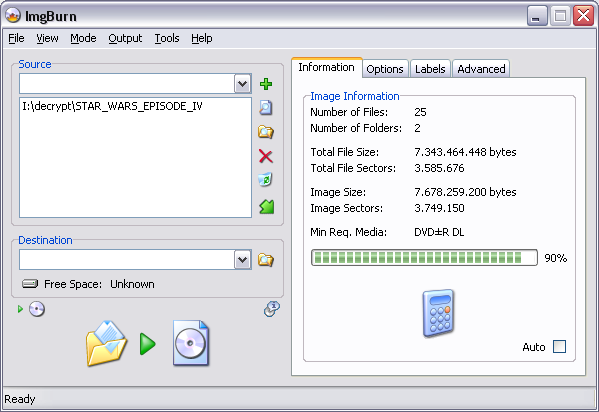Open the Output menu

pyautogui.click(x=125, y=38)
